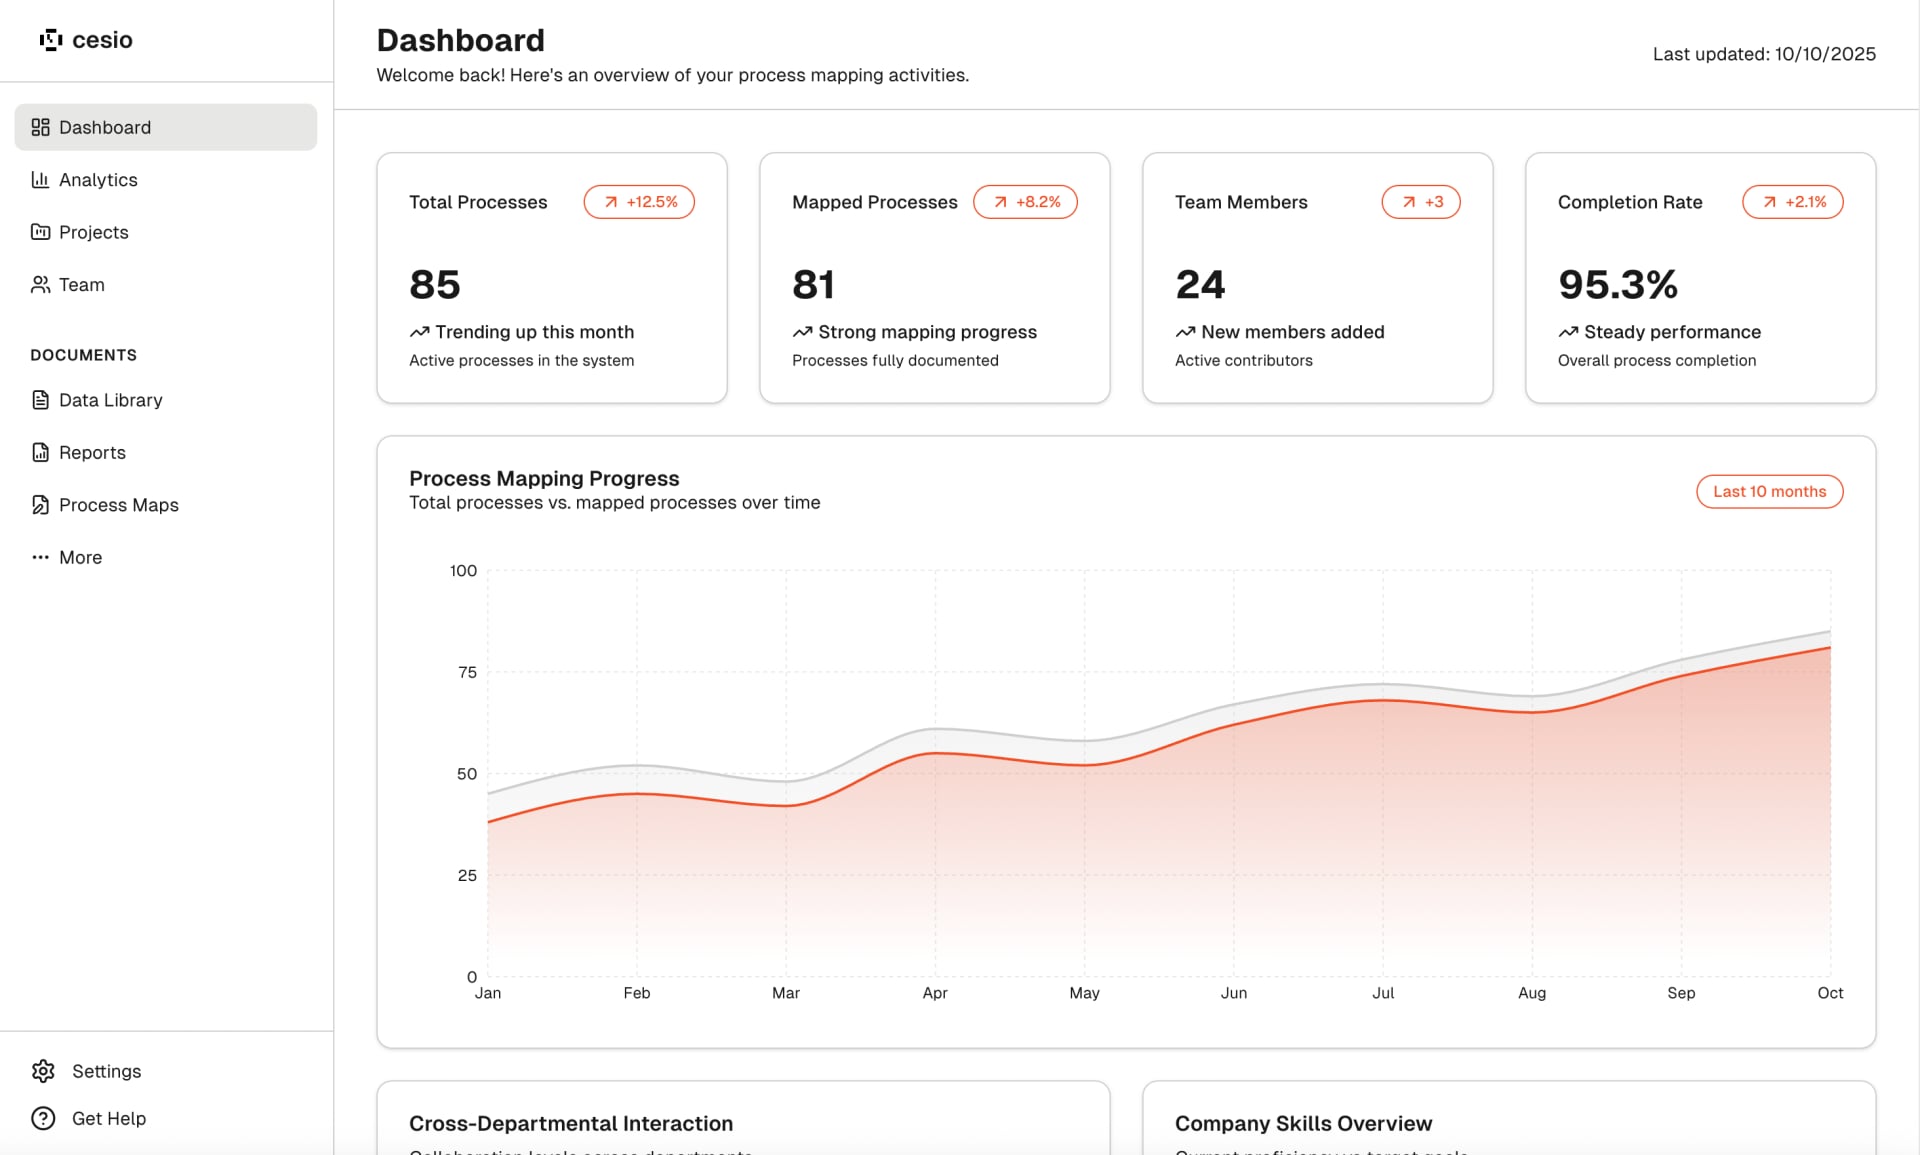1920x1155 pixels.
Task: Click the Data Library document icon
Action: tap(40, 400)
